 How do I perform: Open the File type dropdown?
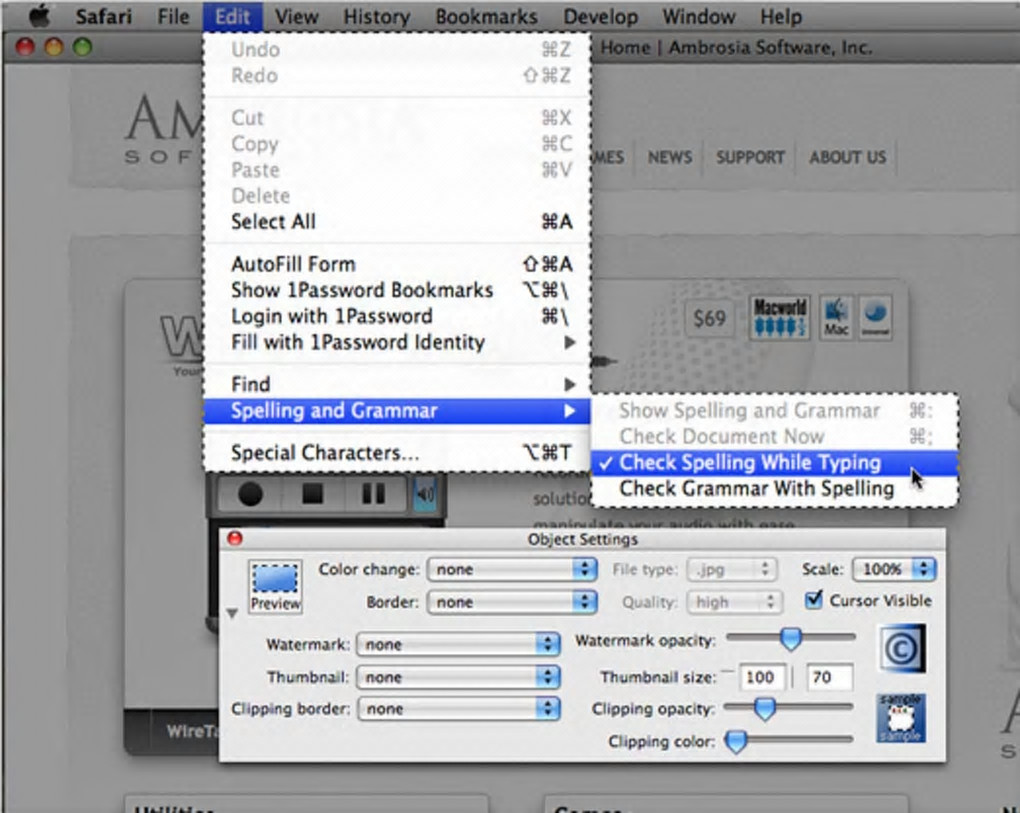coord(732,570)
